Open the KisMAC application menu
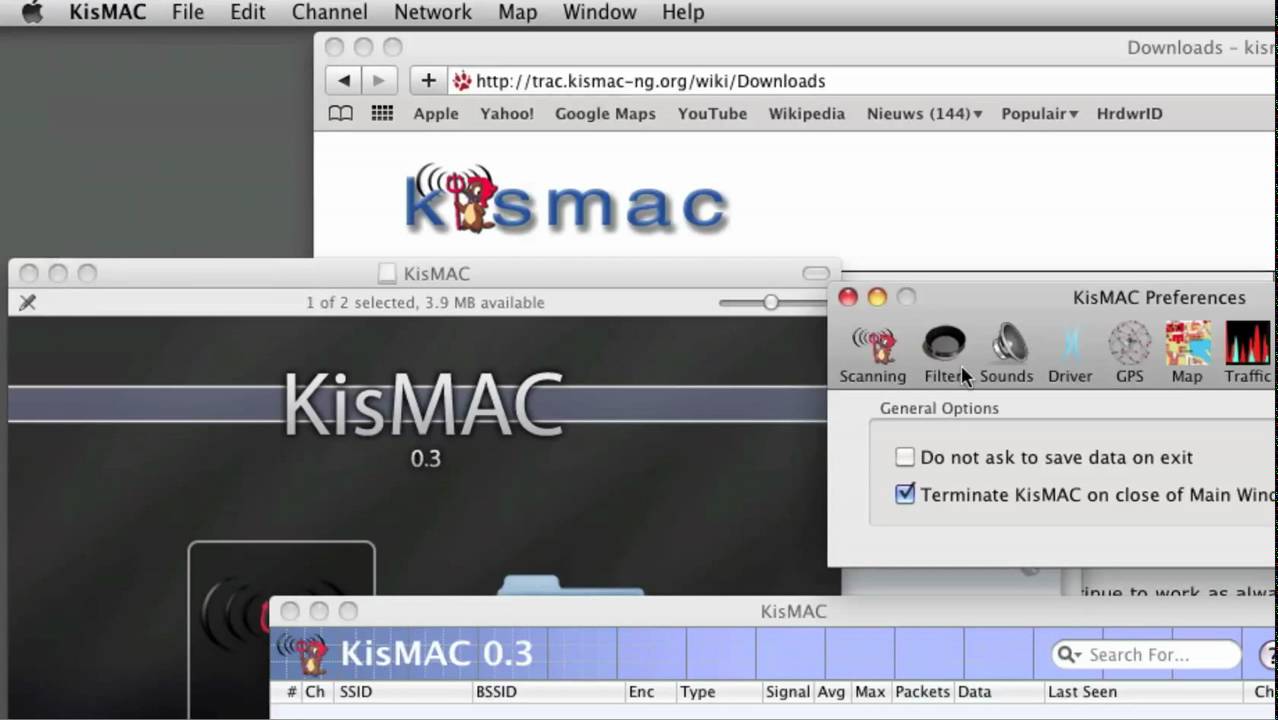 coord(107,12)
